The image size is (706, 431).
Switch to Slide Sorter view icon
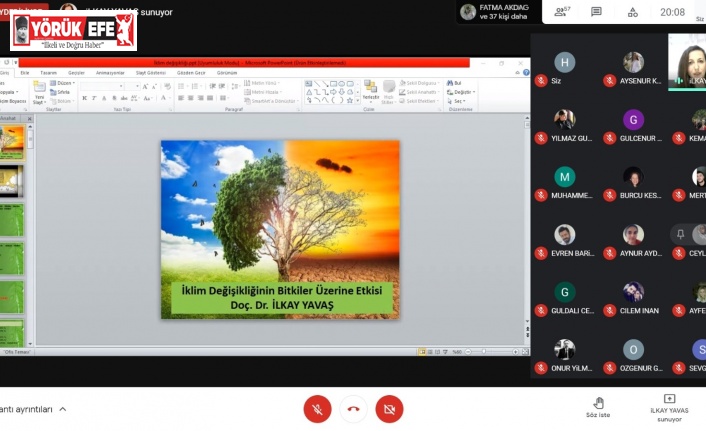coord(430,352)
